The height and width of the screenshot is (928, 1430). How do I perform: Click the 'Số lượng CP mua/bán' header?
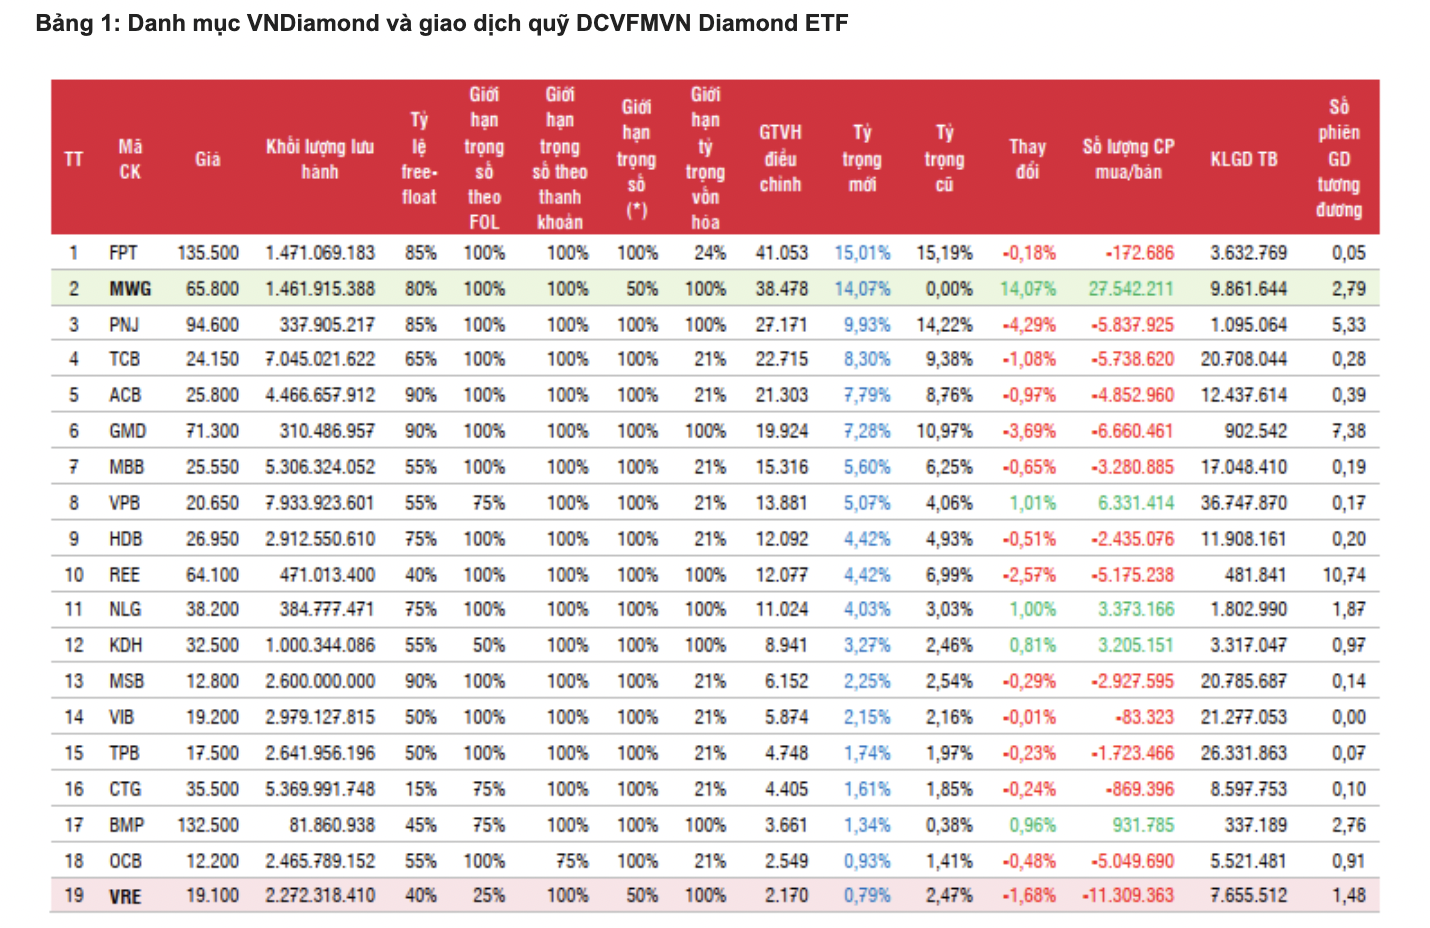1128,159
